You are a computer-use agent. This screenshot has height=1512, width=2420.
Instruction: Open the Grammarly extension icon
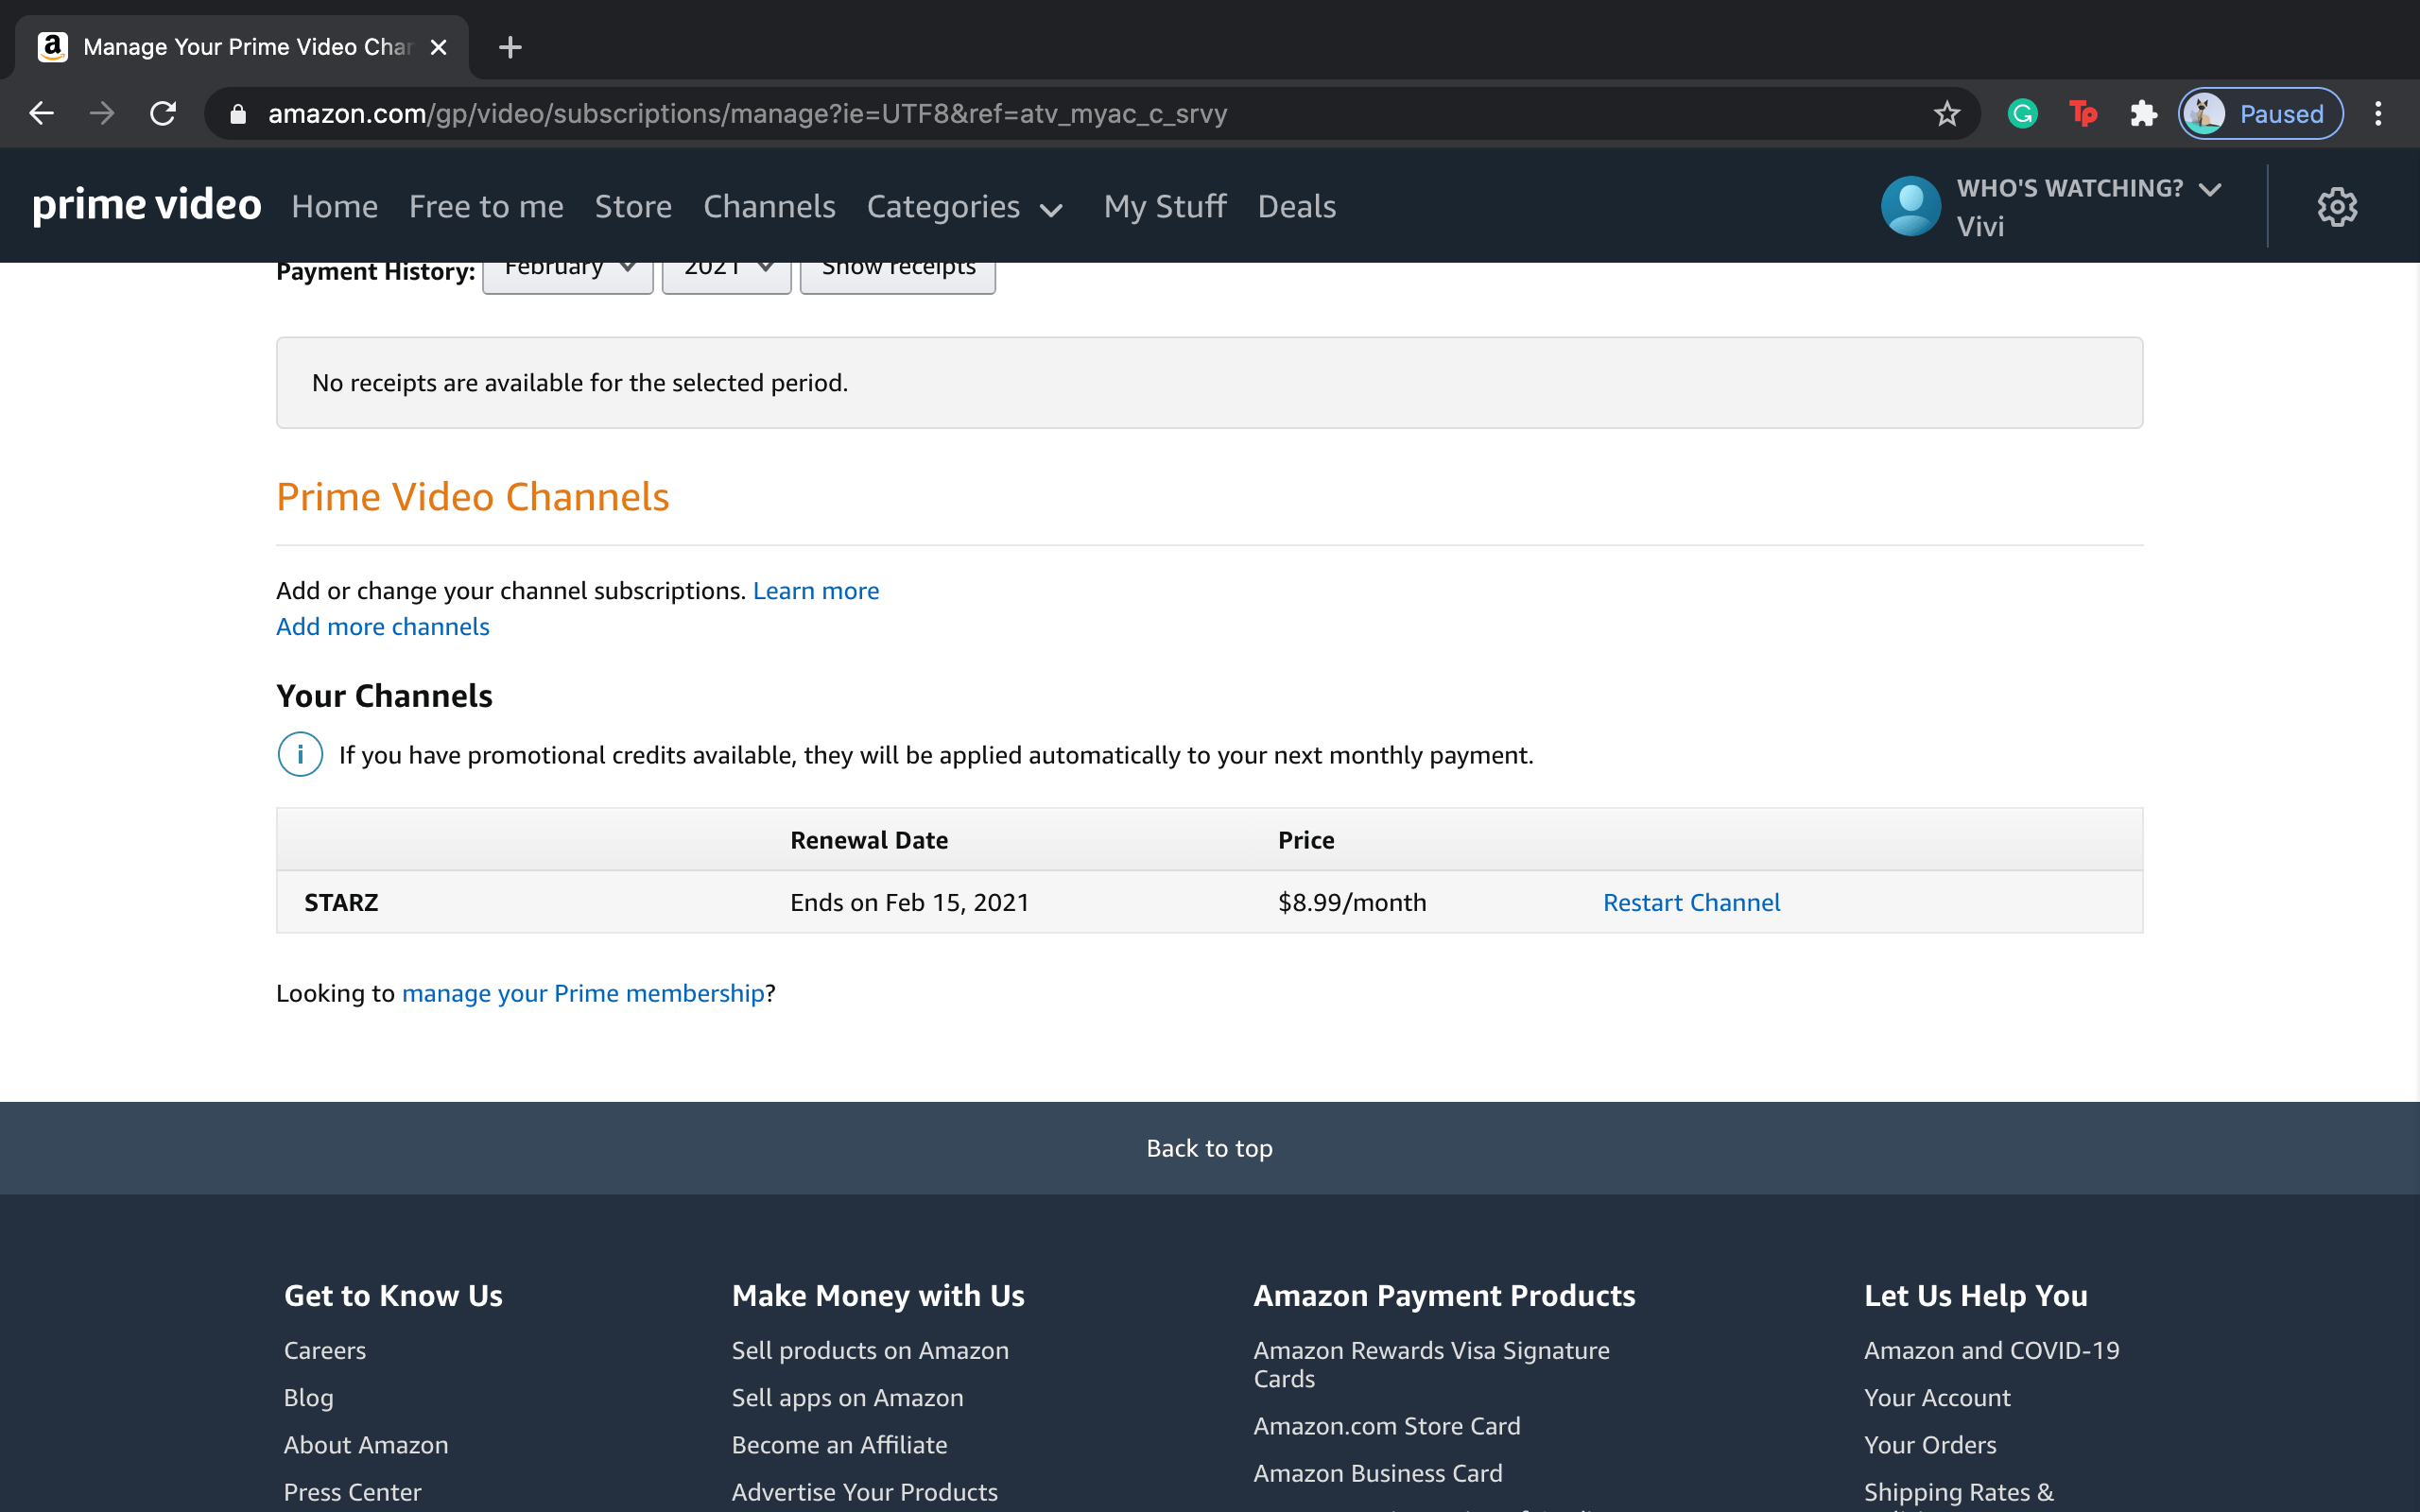(2022, 114)
